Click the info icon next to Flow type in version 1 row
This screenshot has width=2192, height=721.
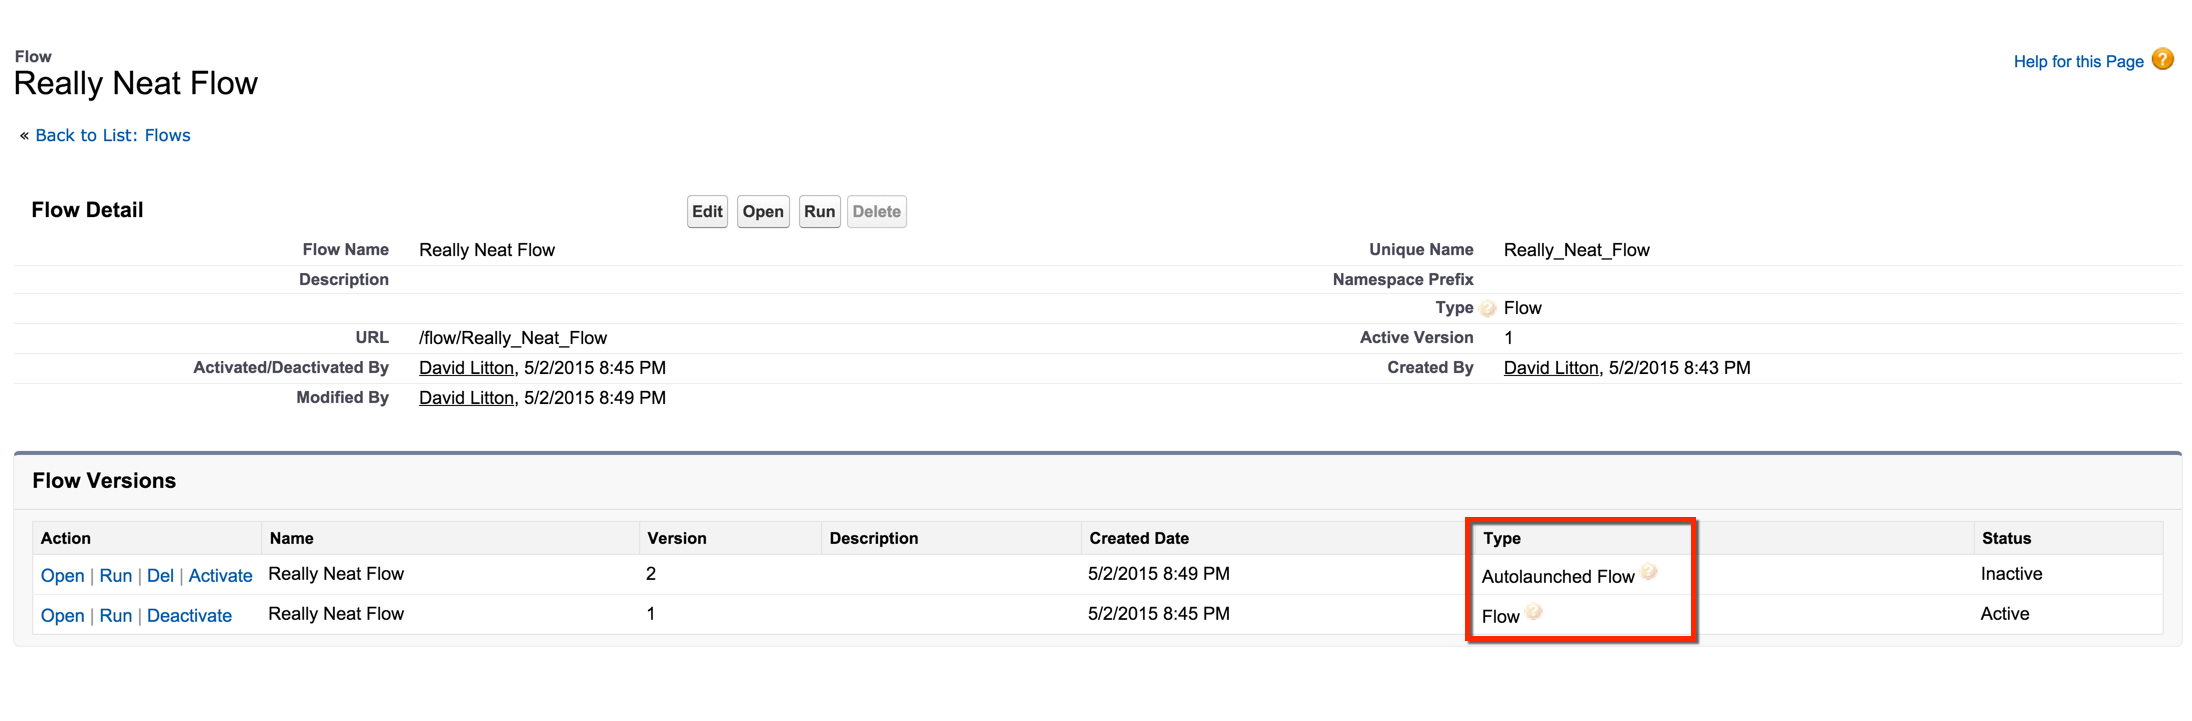coord(1534,612)
